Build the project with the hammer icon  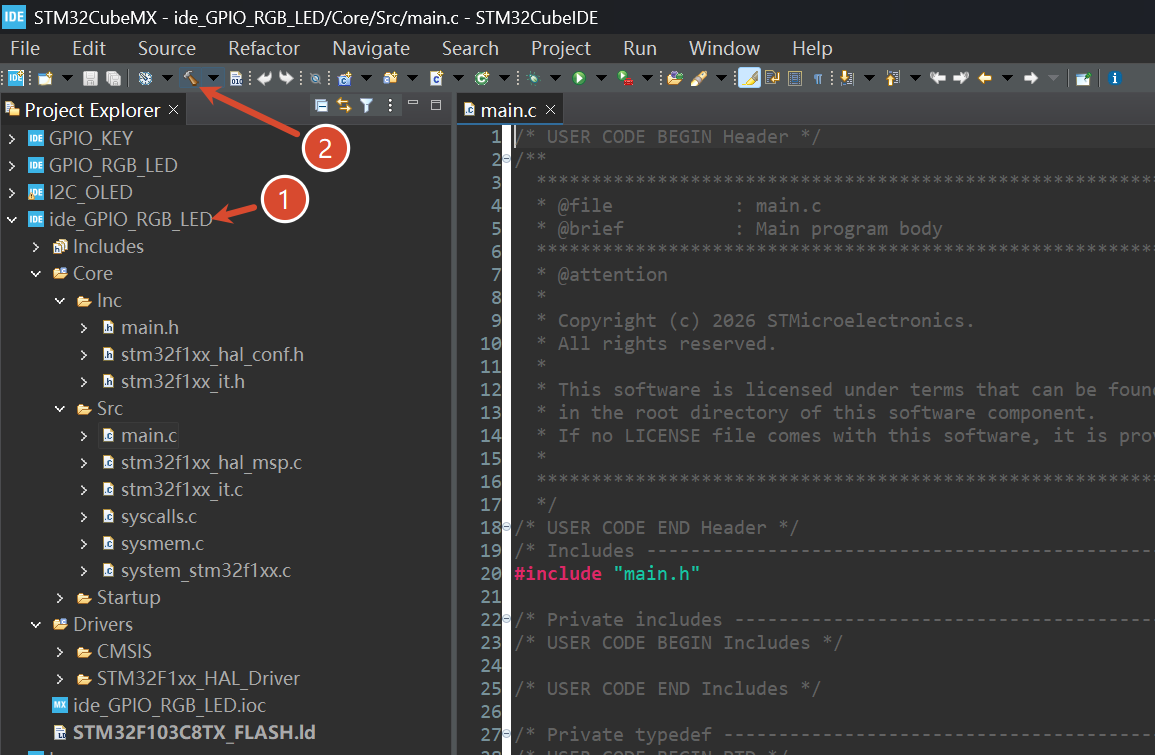tap(190, 77)
